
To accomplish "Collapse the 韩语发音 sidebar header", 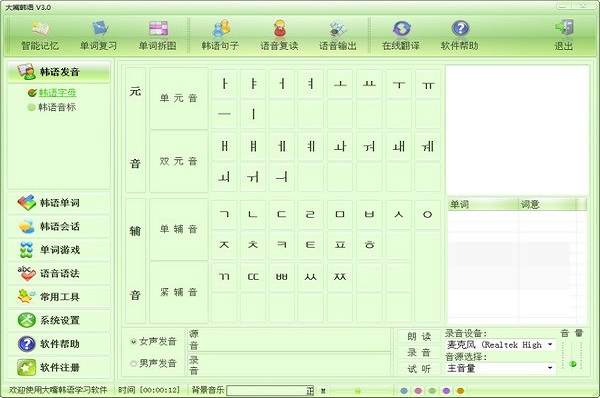I will tap(59, 72).
